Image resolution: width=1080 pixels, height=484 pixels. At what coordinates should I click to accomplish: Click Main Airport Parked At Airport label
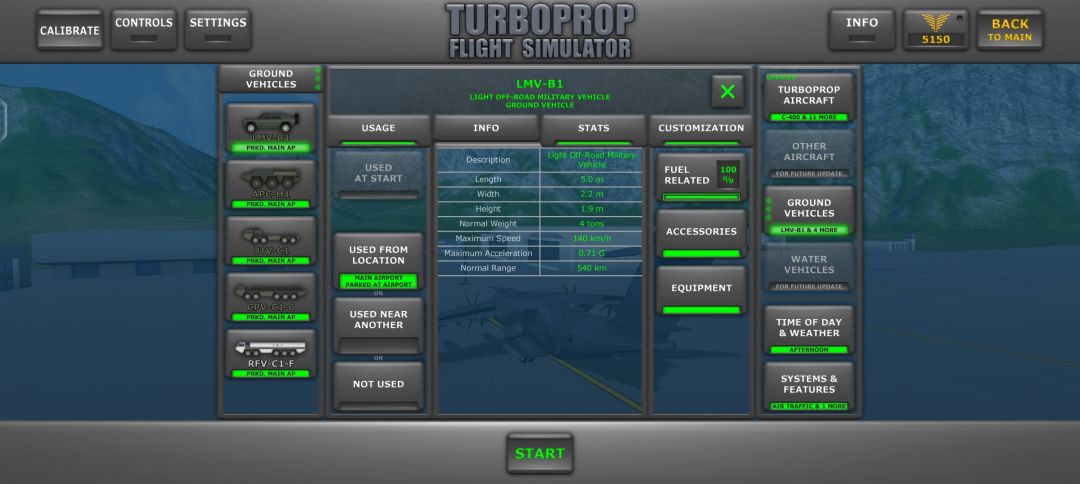378,281
